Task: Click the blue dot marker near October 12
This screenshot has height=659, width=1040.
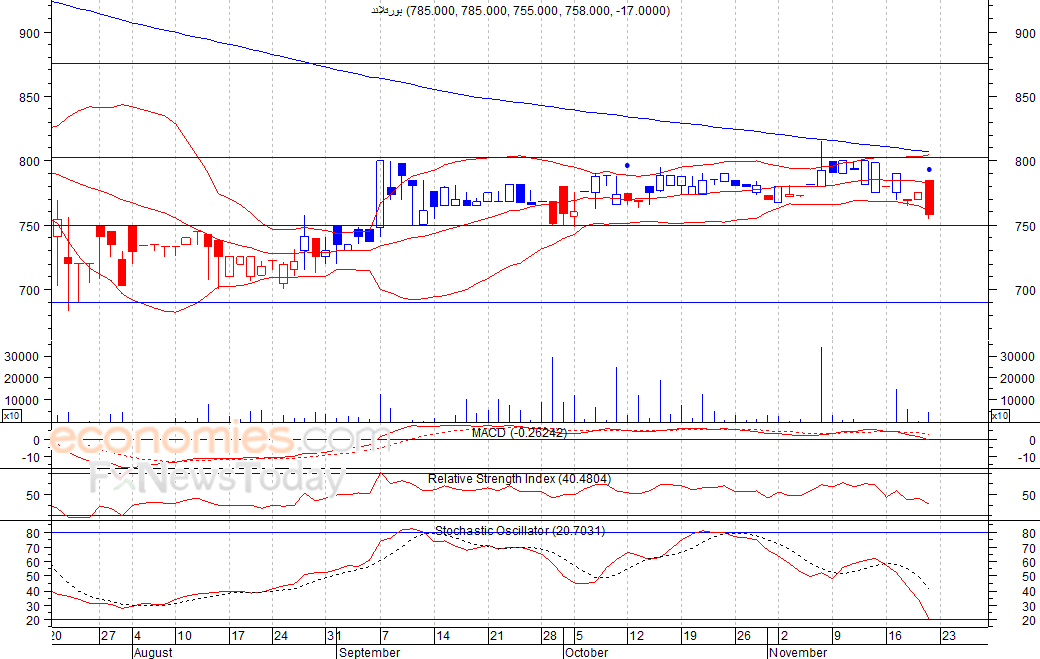Action: [x=627, y=166]
